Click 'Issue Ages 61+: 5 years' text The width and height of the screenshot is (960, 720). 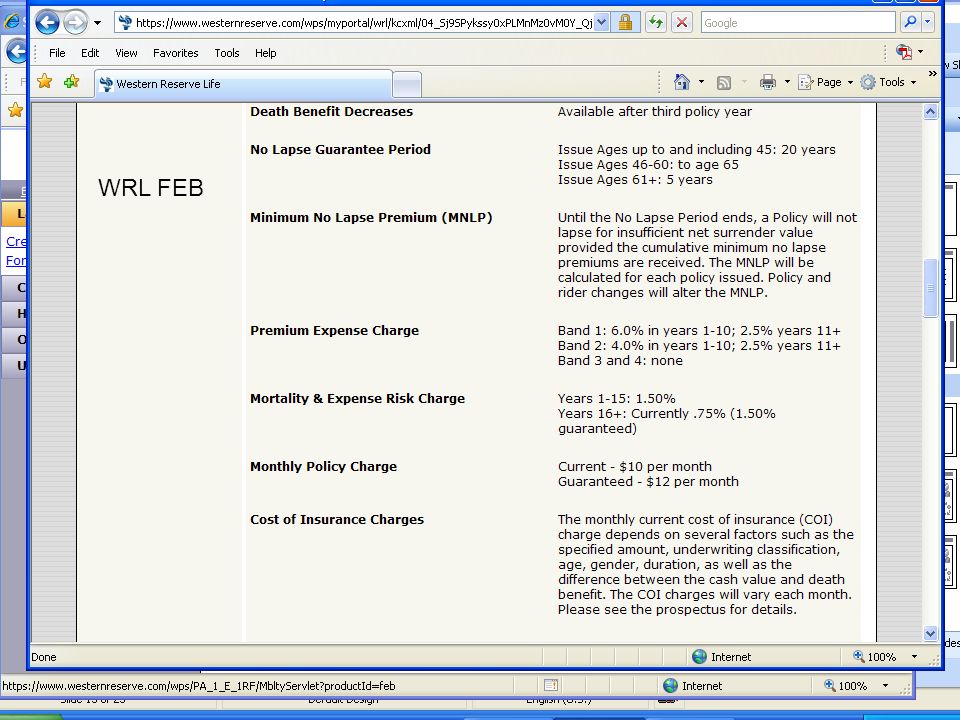[635, 180]
